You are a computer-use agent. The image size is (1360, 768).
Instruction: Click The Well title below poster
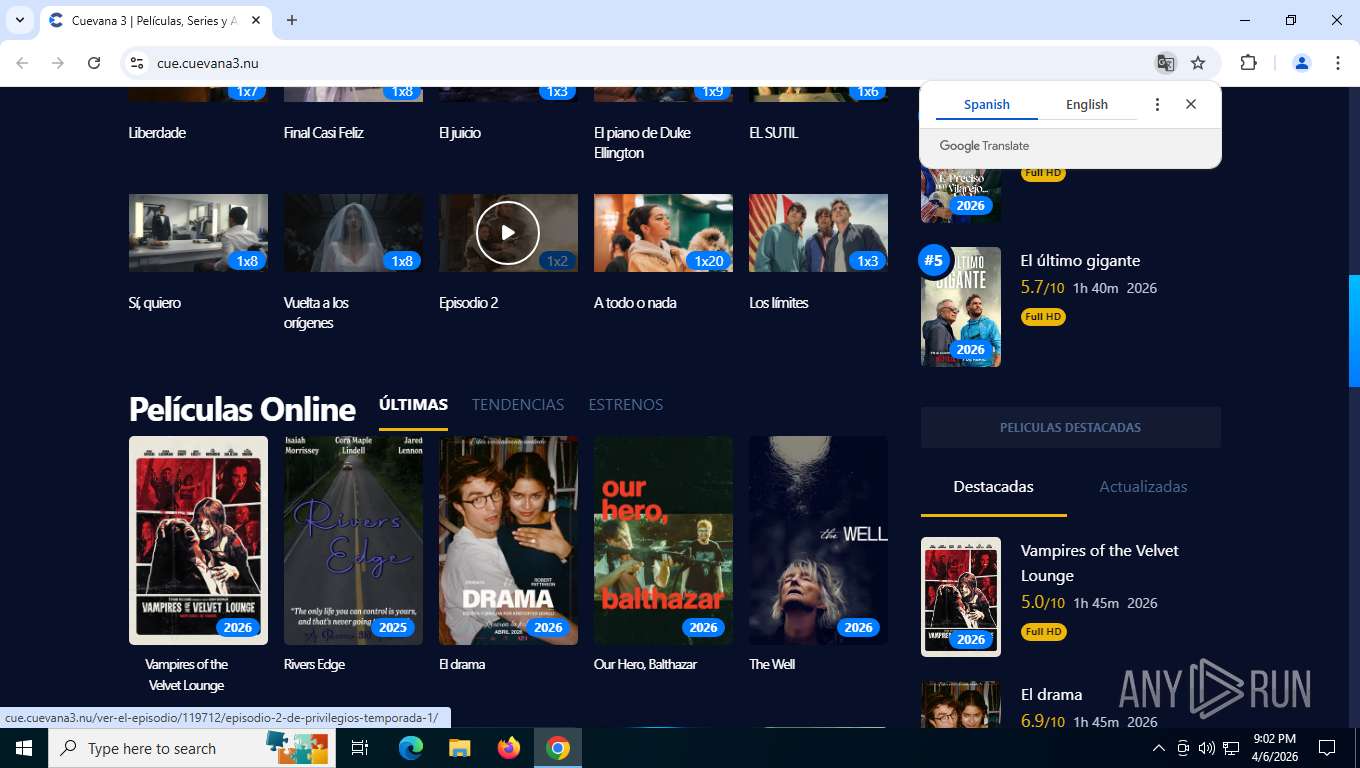[772, 664]
